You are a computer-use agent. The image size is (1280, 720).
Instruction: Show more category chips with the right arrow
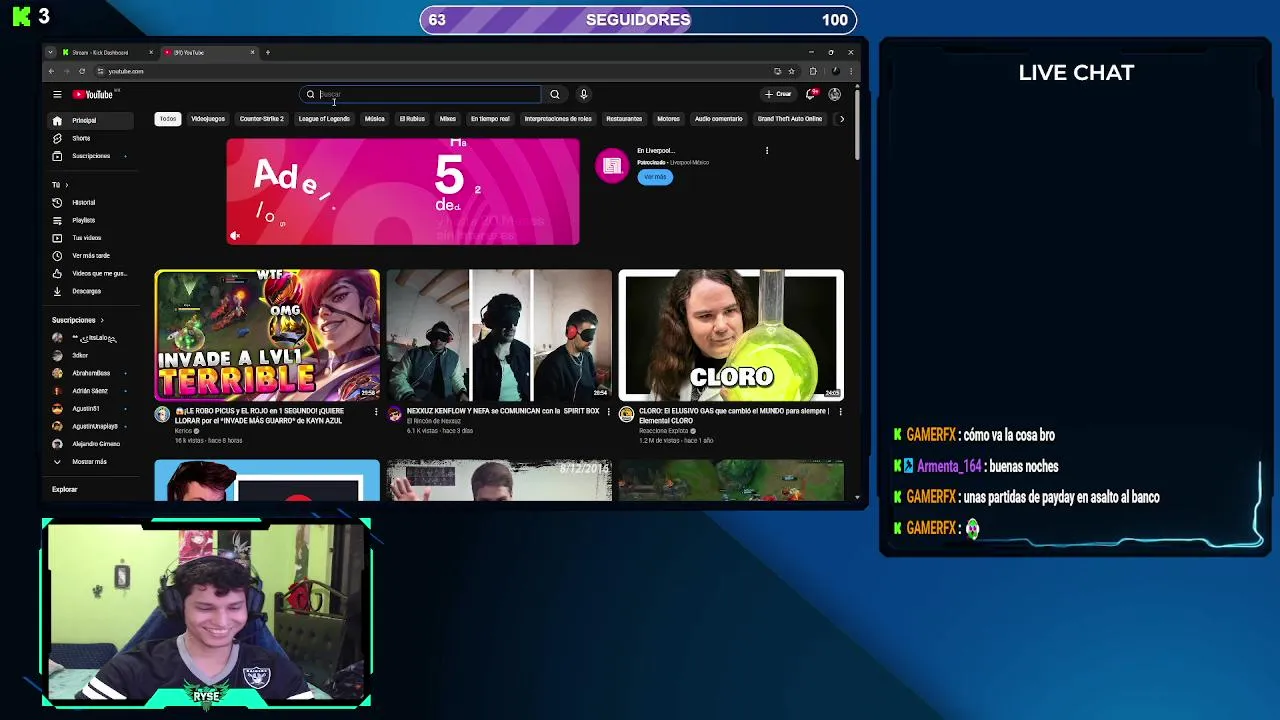[x=841, y=119]
